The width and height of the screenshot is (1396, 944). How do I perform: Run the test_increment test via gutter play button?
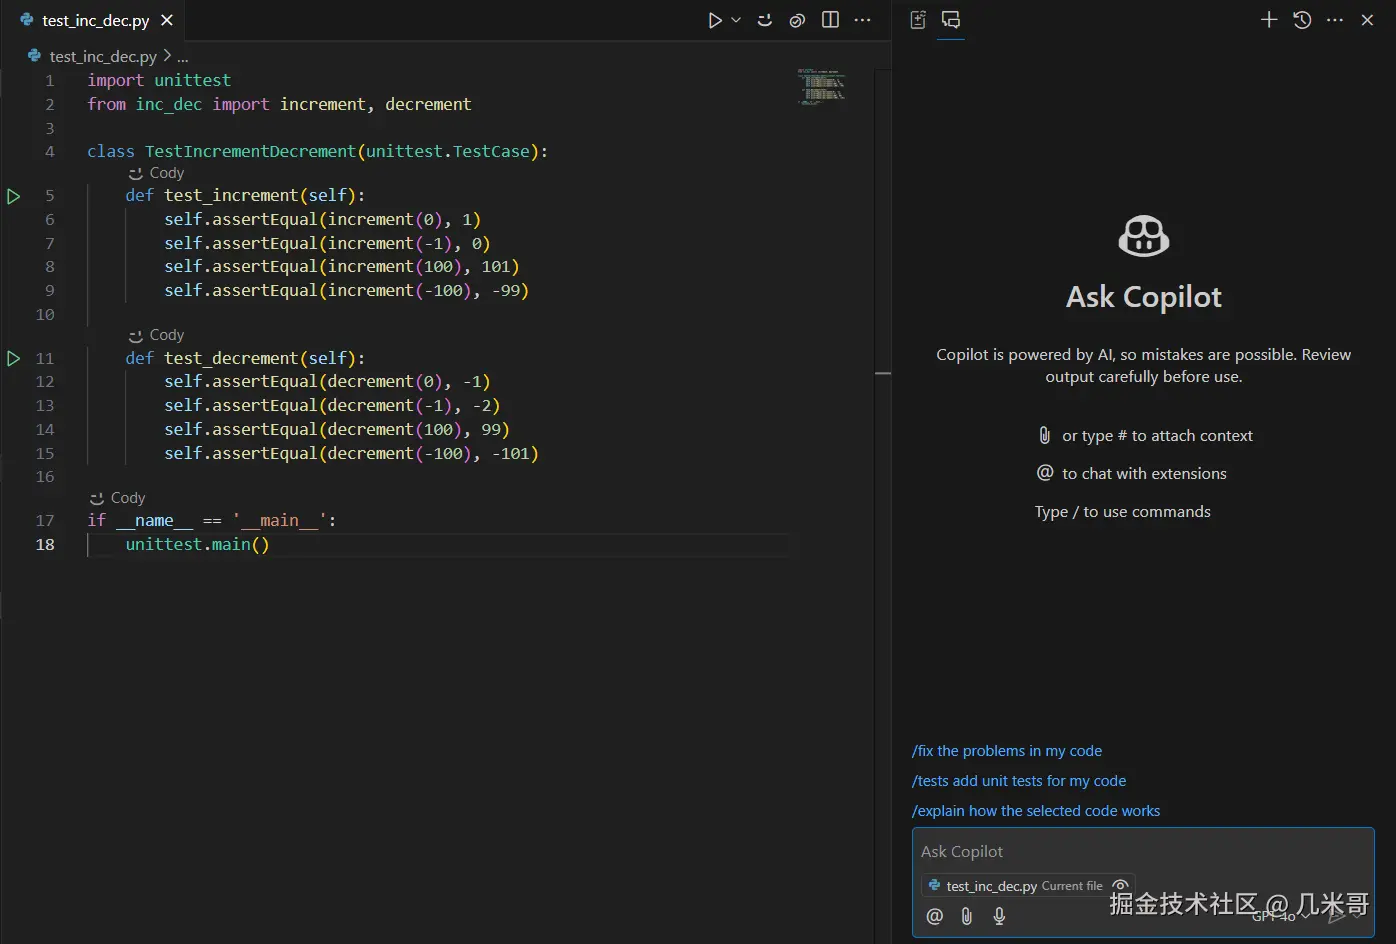point(13,196)
